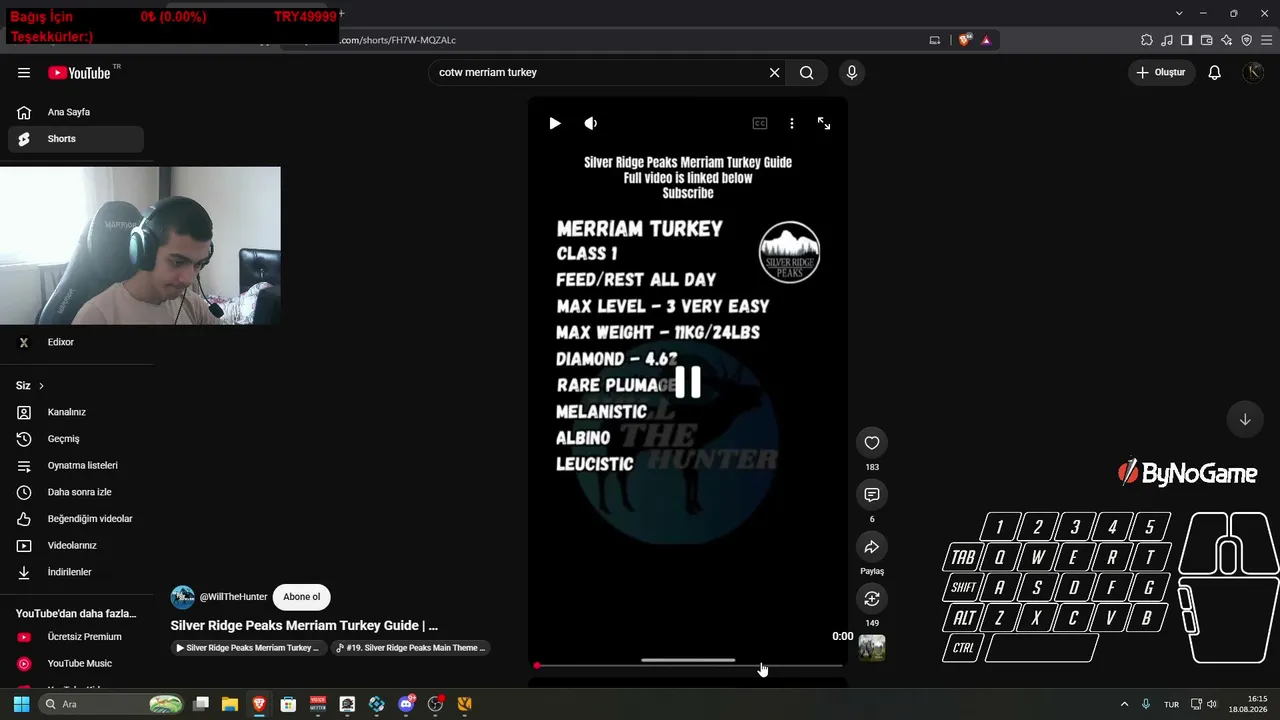1280x720 pixels.
Task: Open Oynatma listeleri playlists
Action: (x=76, y=466)
